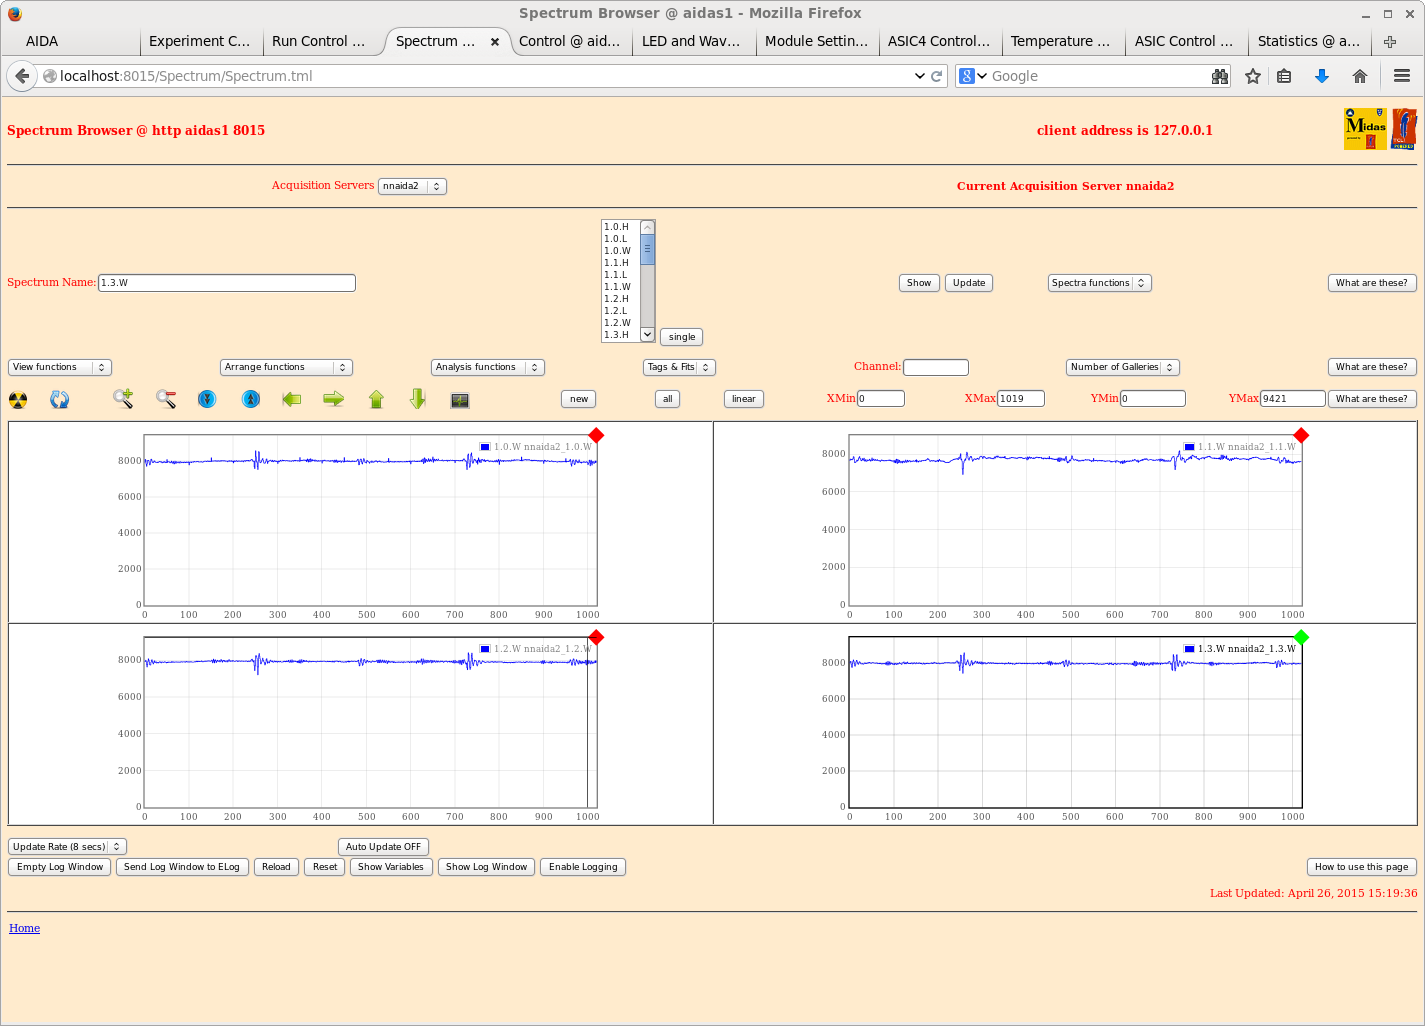The width and height of the screenshot is (1425, 1026).
Task: Click the waveform monitor icon
Action: point(460,400)
